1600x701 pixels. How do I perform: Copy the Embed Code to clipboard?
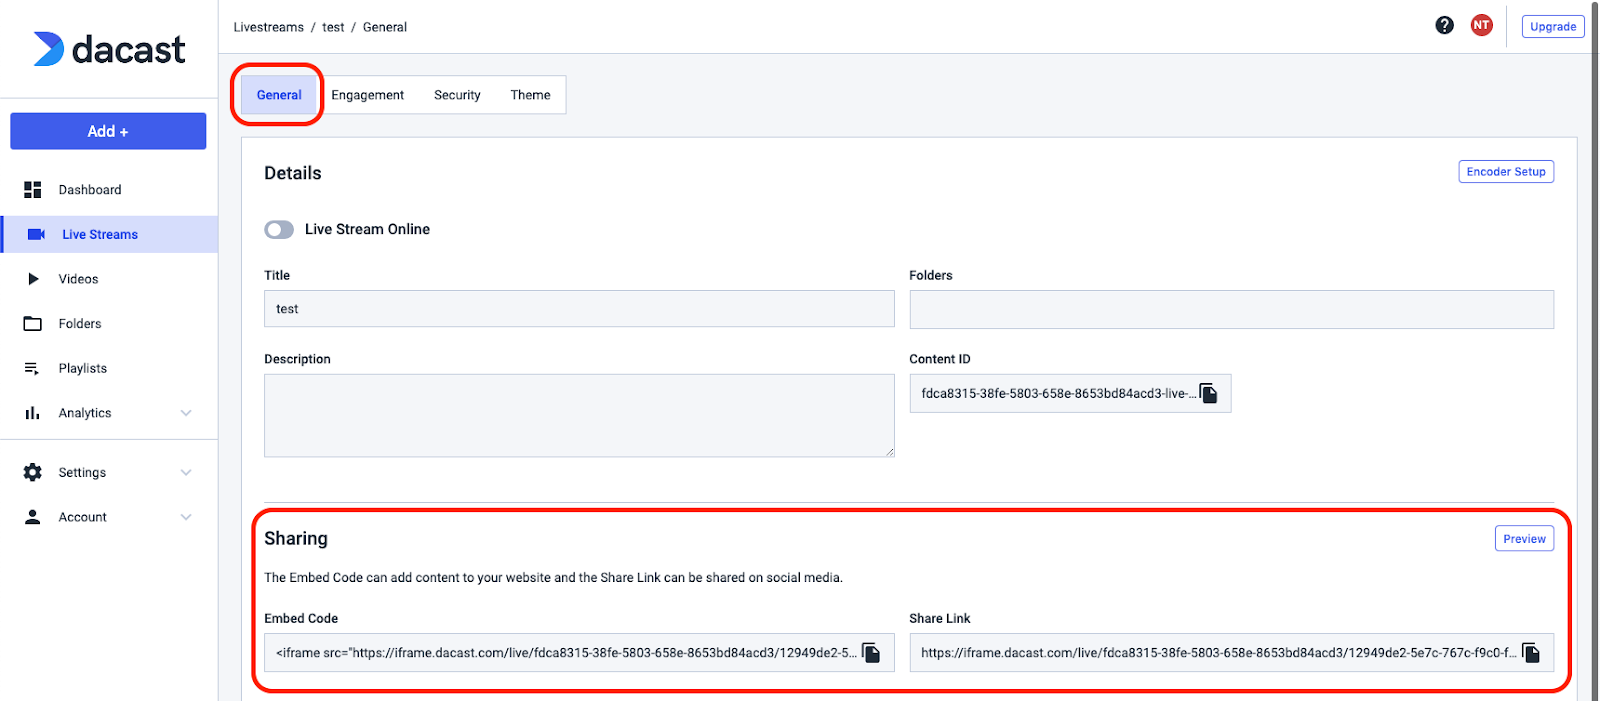click(871, 653)
